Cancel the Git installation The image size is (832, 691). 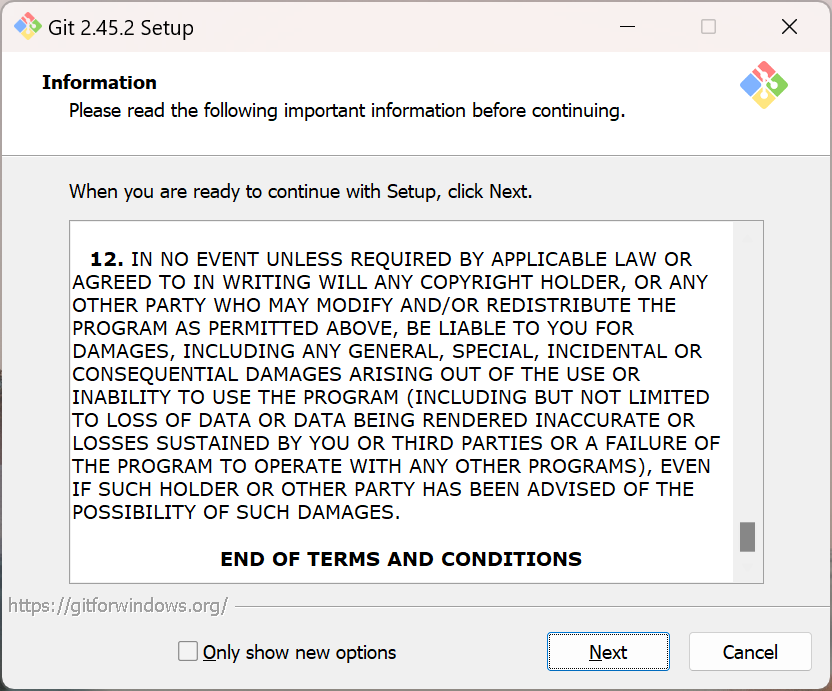750,652
